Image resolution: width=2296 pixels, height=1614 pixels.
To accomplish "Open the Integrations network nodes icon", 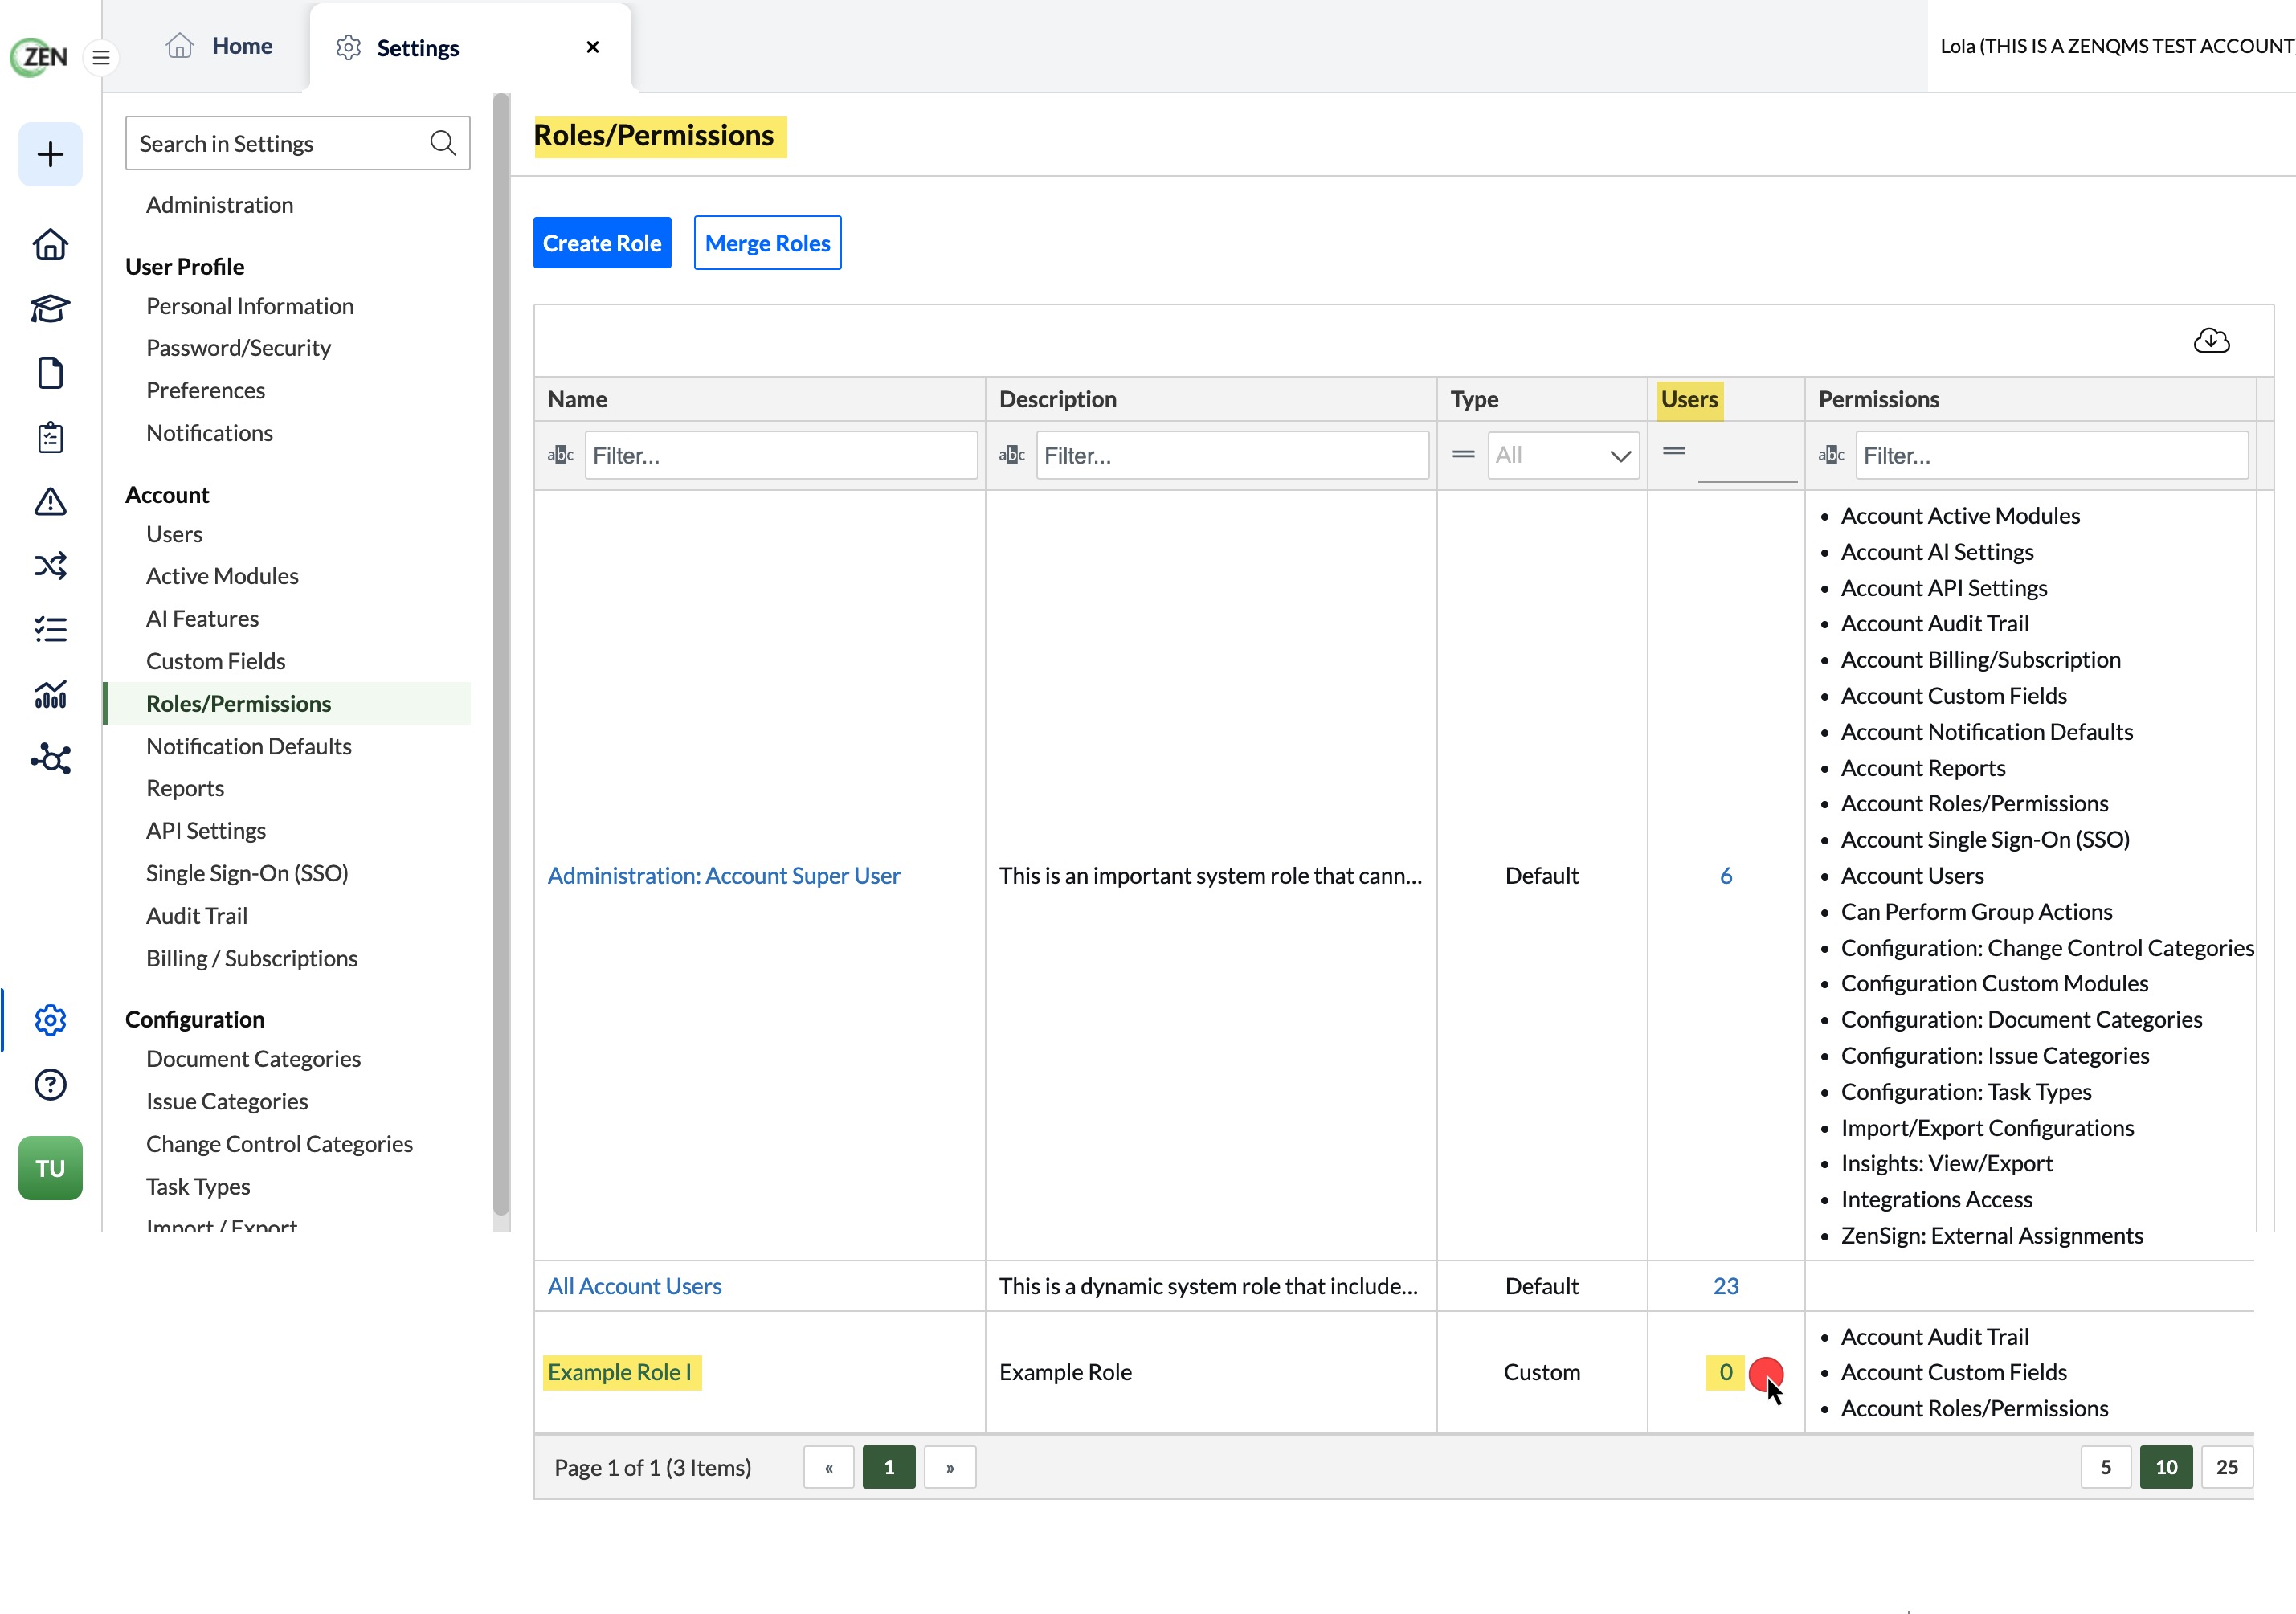I will [50, 759].
